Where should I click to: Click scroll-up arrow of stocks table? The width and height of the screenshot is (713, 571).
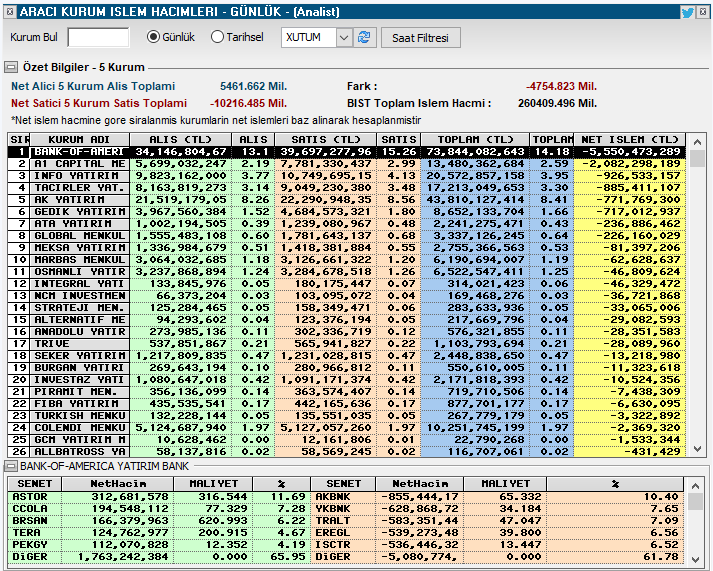click(x=695, y=486)
